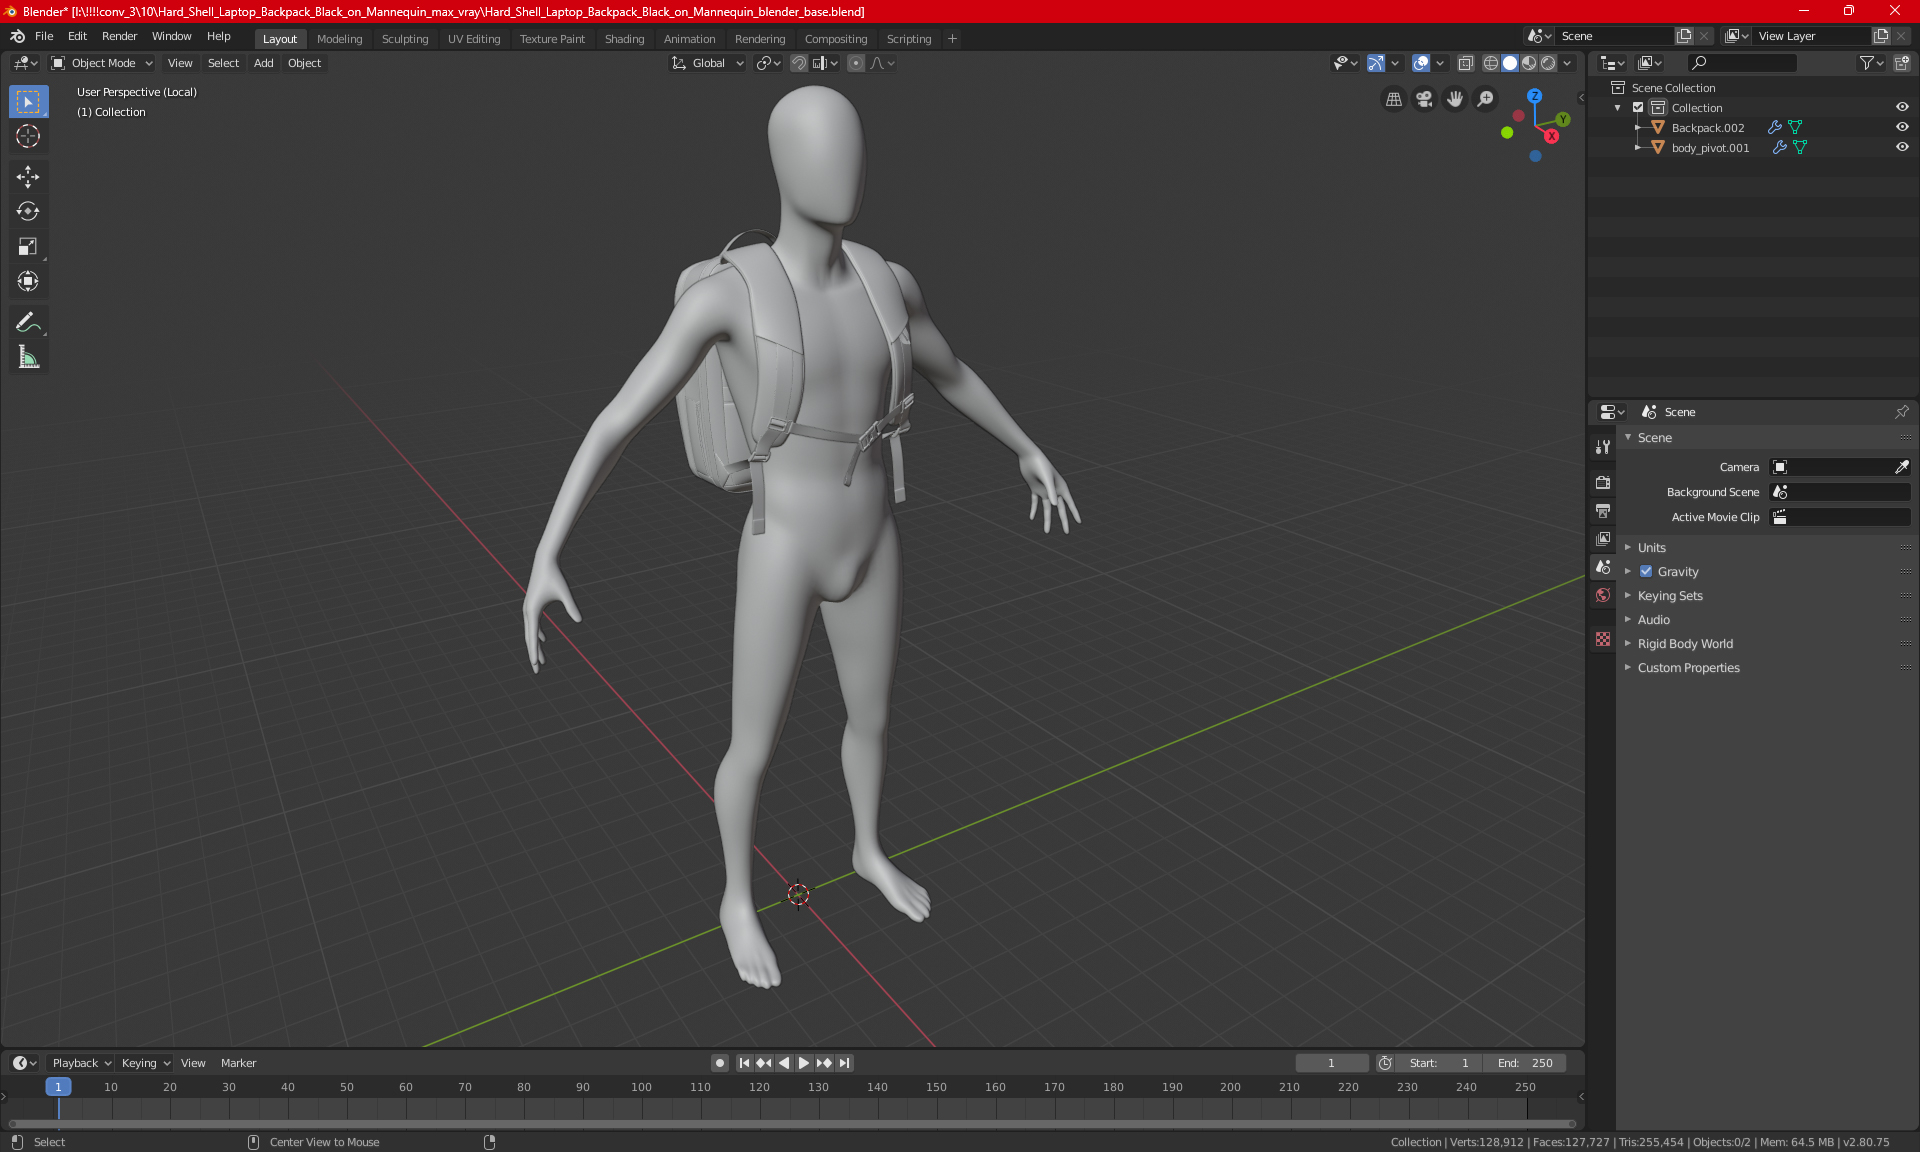Pin the Scene properties panel
This screenshot has width=1920, height=1152.
(1902, 412)
